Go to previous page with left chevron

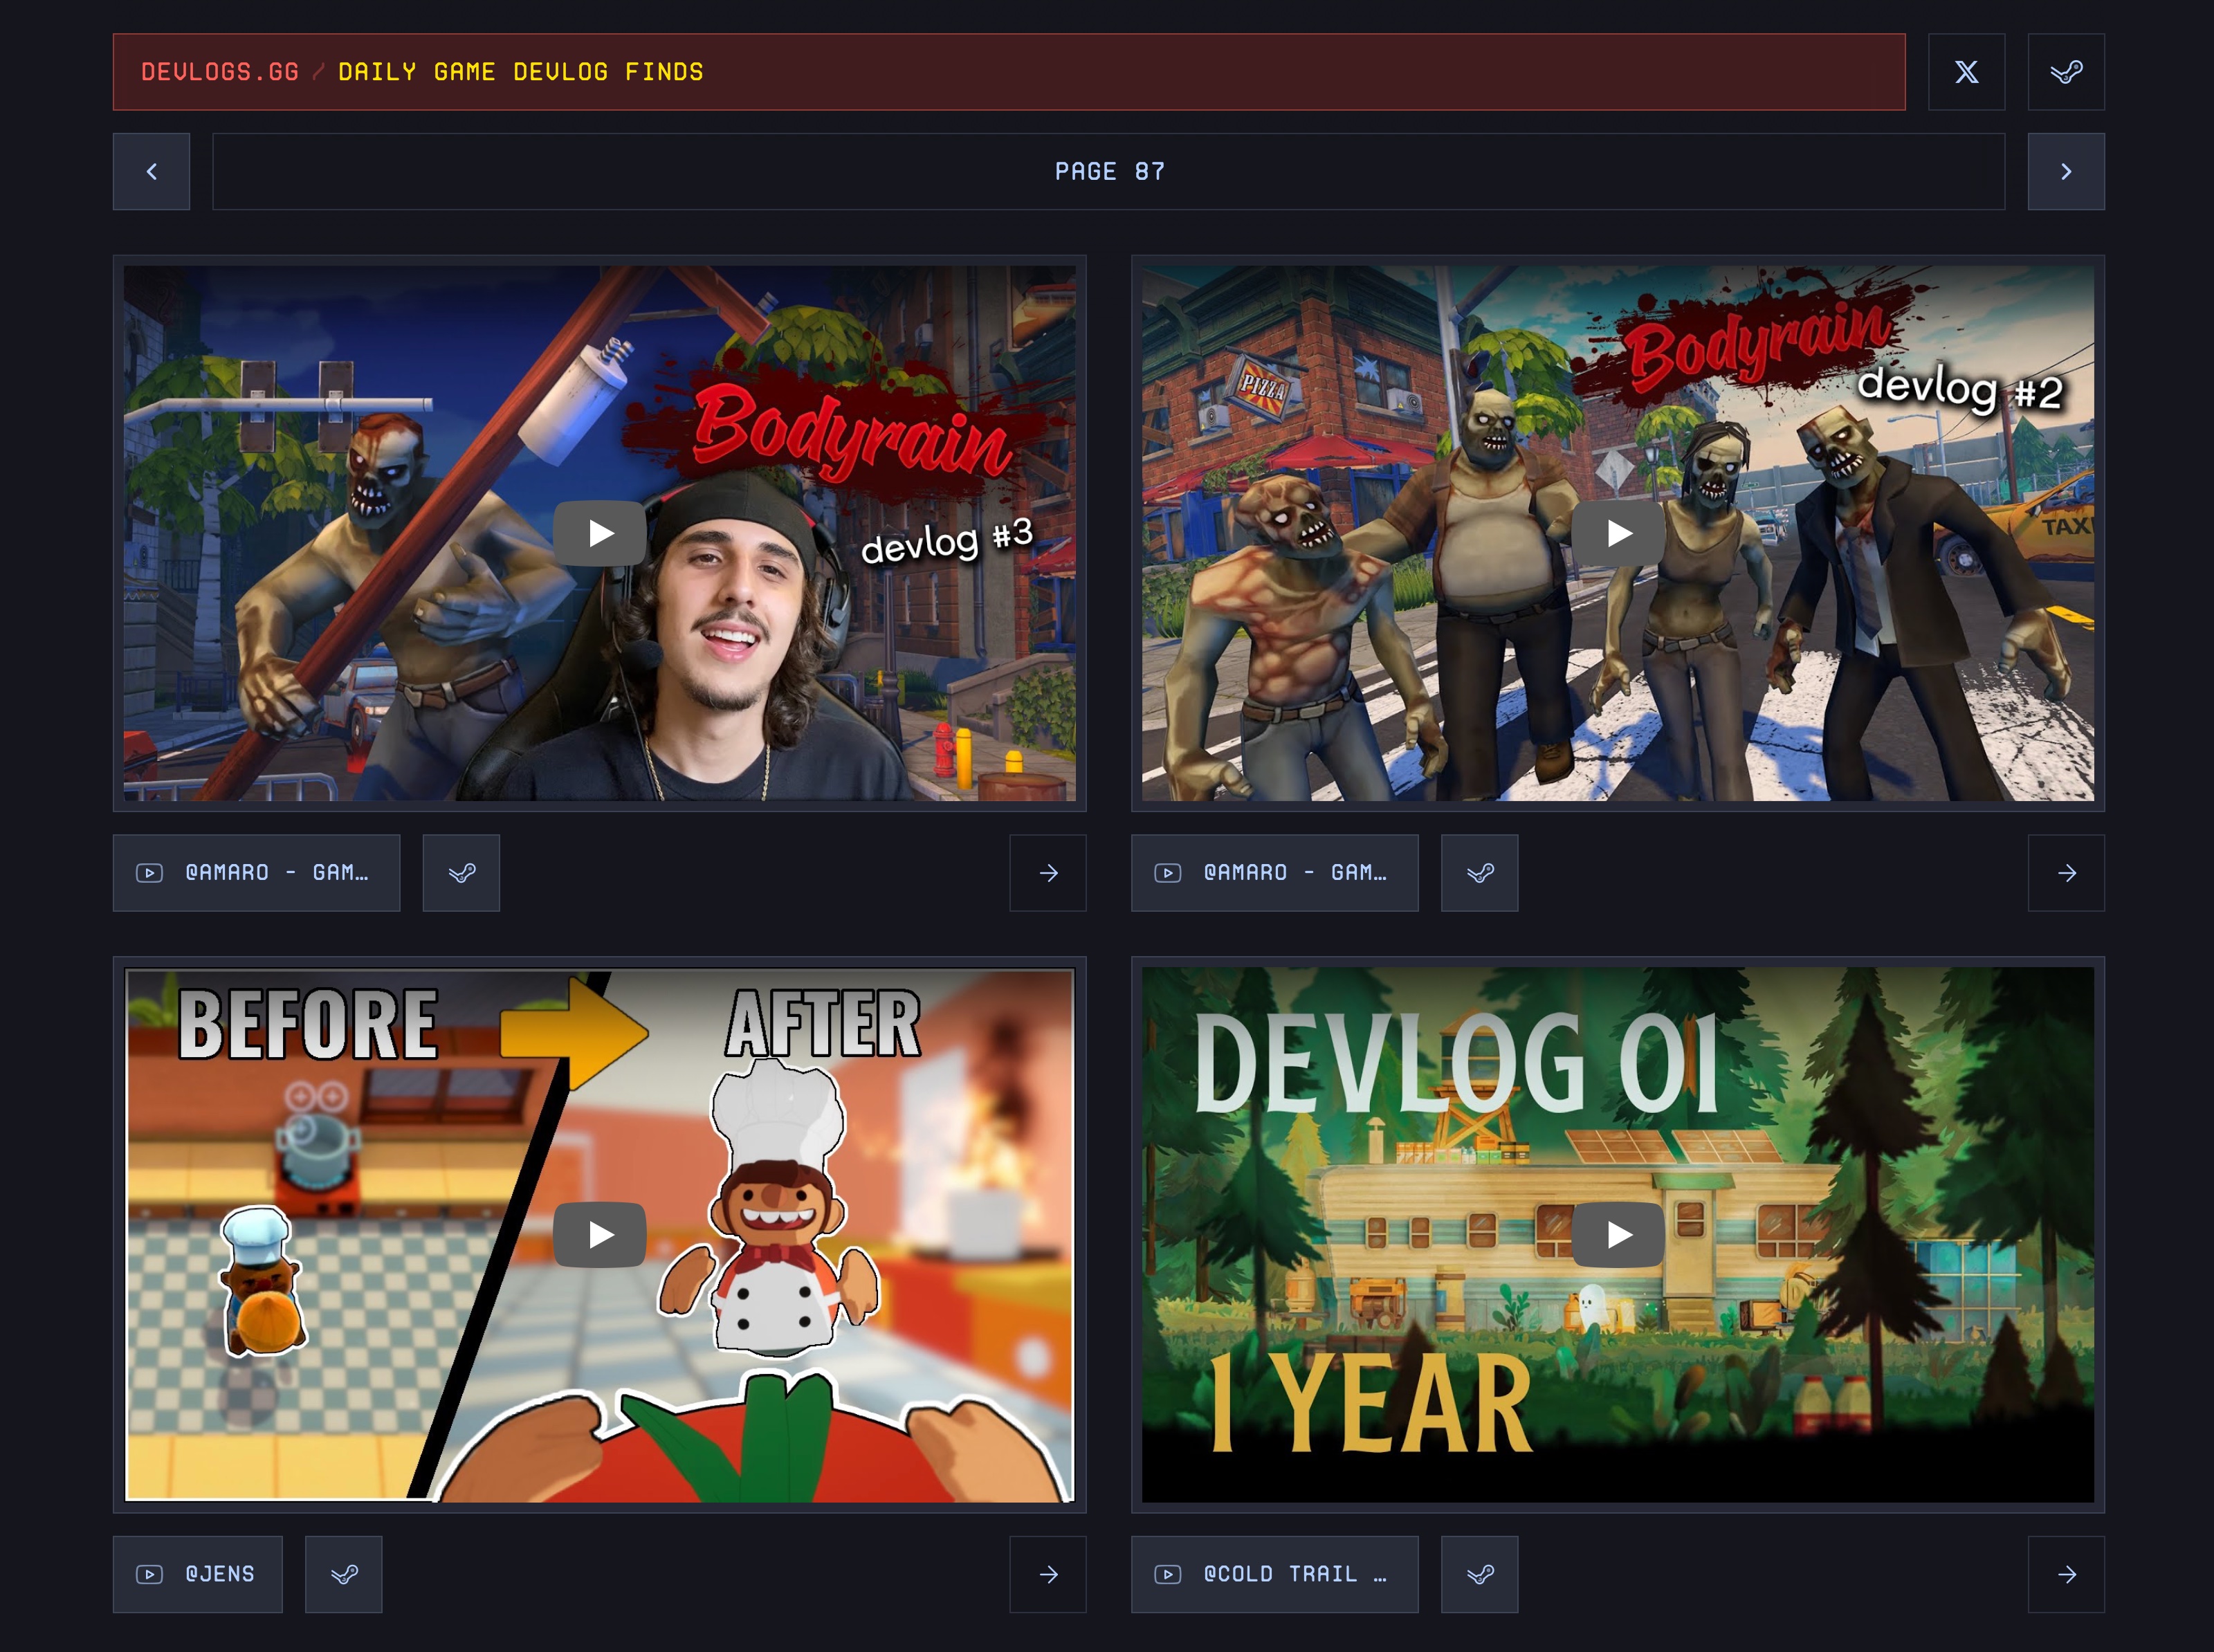pyautogui.click(x=151, y=172)
